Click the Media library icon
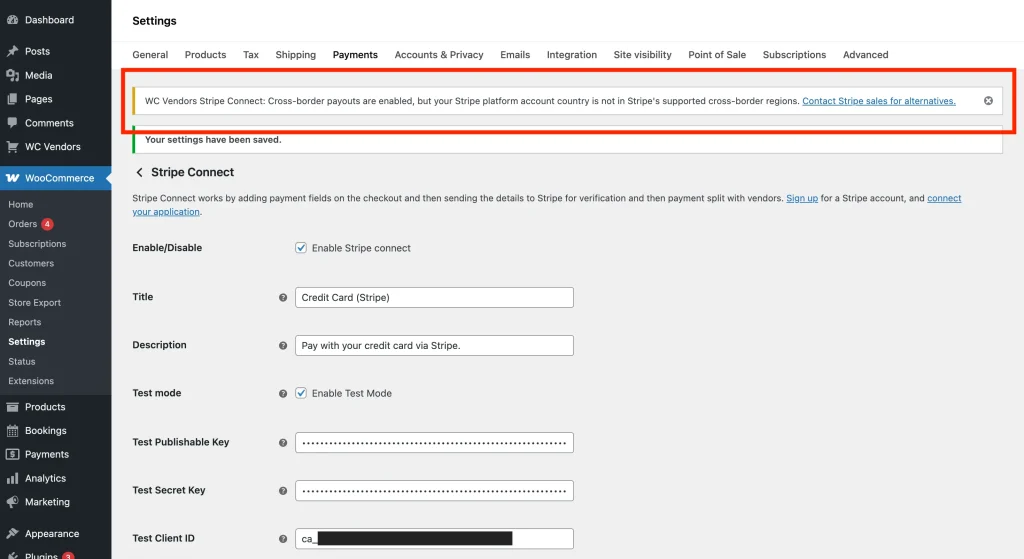Screen dimensions: 1024x559 pos(12,75)
